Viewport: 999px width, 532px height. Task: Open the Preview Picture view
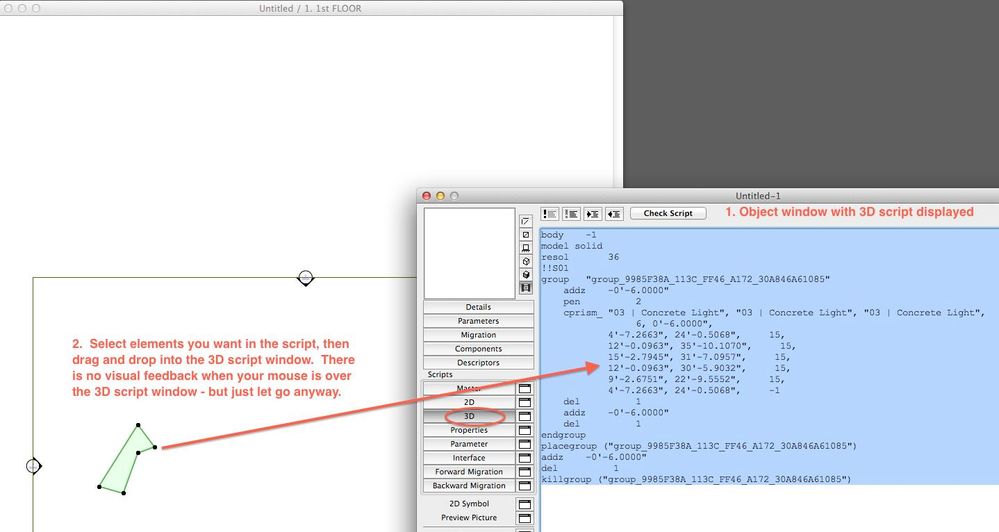coord(469,518)
